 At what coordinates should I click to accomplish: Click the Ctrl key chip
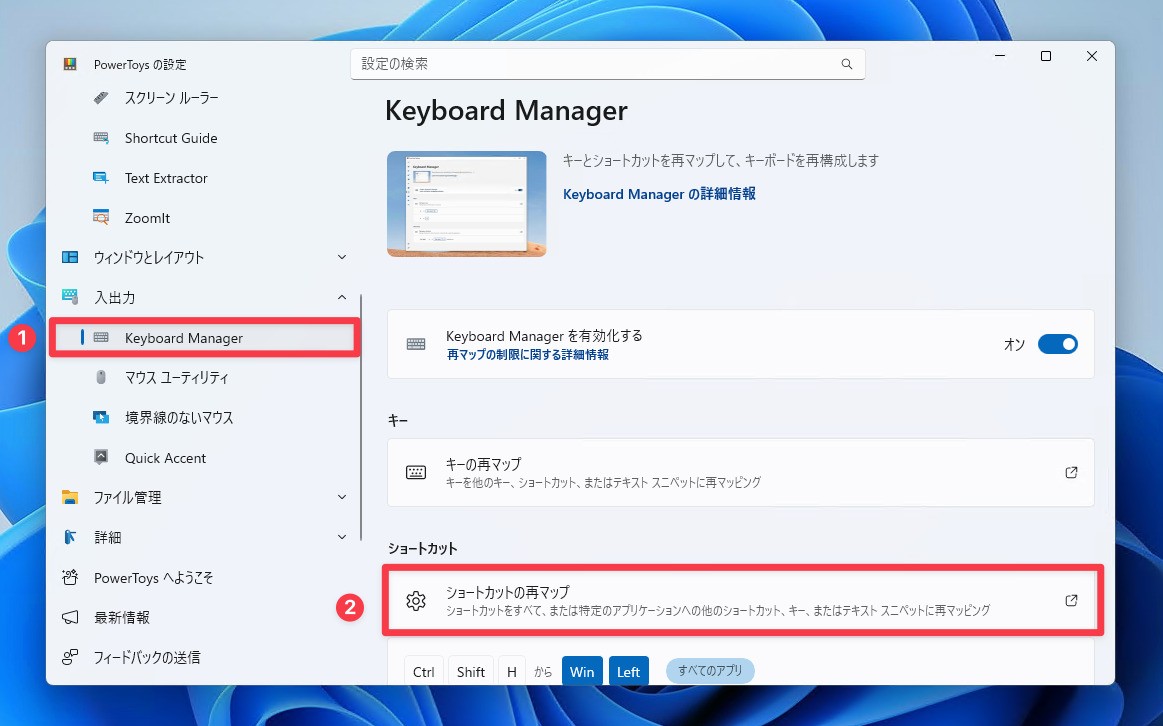coord(424,672)
